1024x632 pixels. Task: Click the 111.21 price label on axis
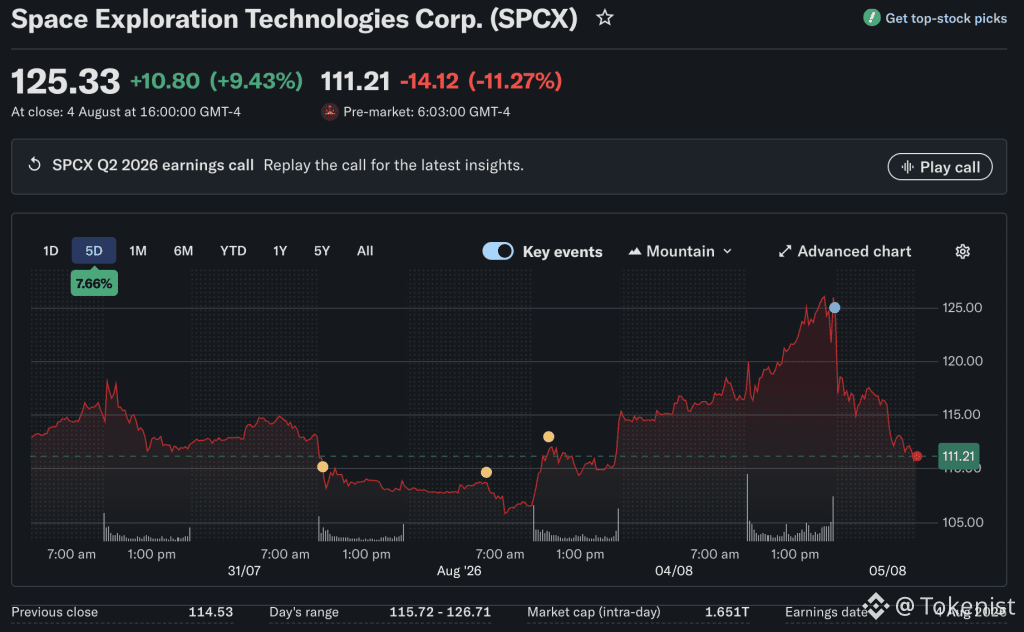coord(959,456)
